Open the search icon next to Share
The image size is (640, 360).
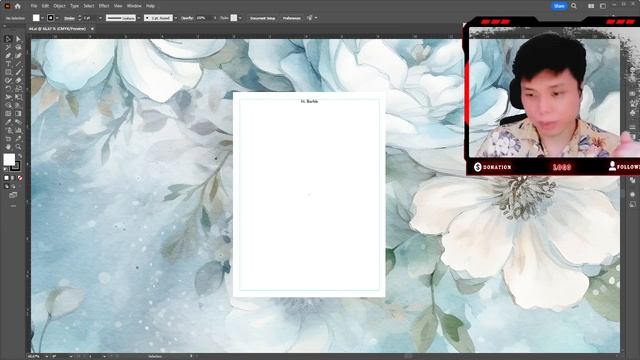click(574, 6)
